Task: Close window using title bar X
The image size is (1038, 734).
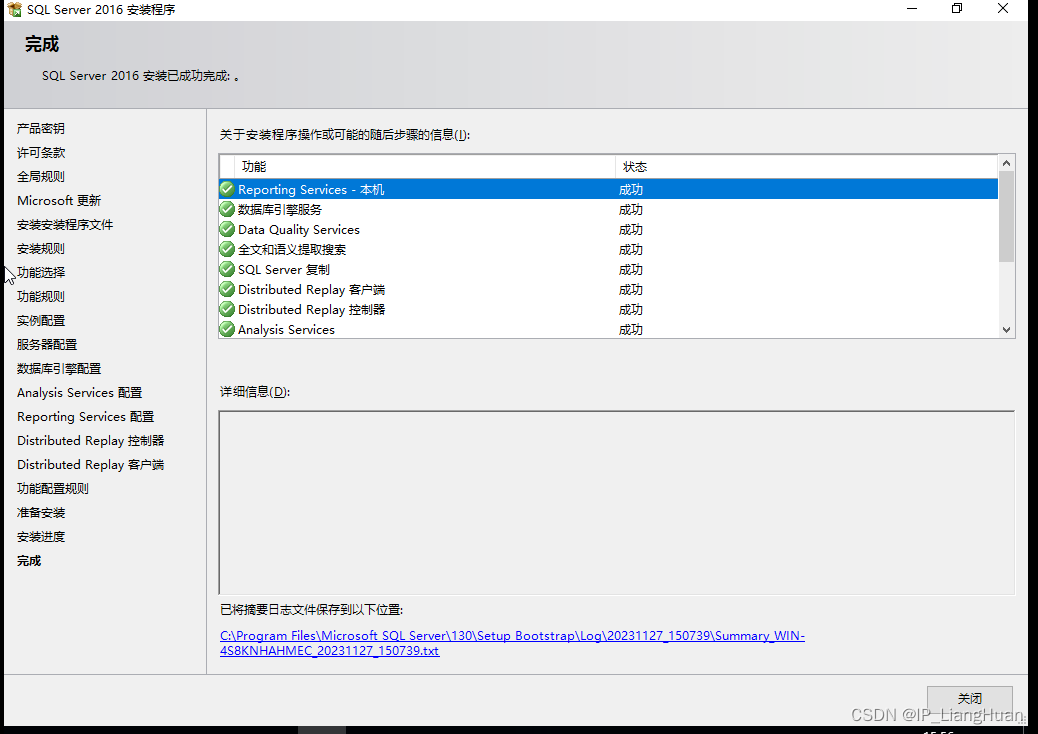Action: (x=1003, y=9)
